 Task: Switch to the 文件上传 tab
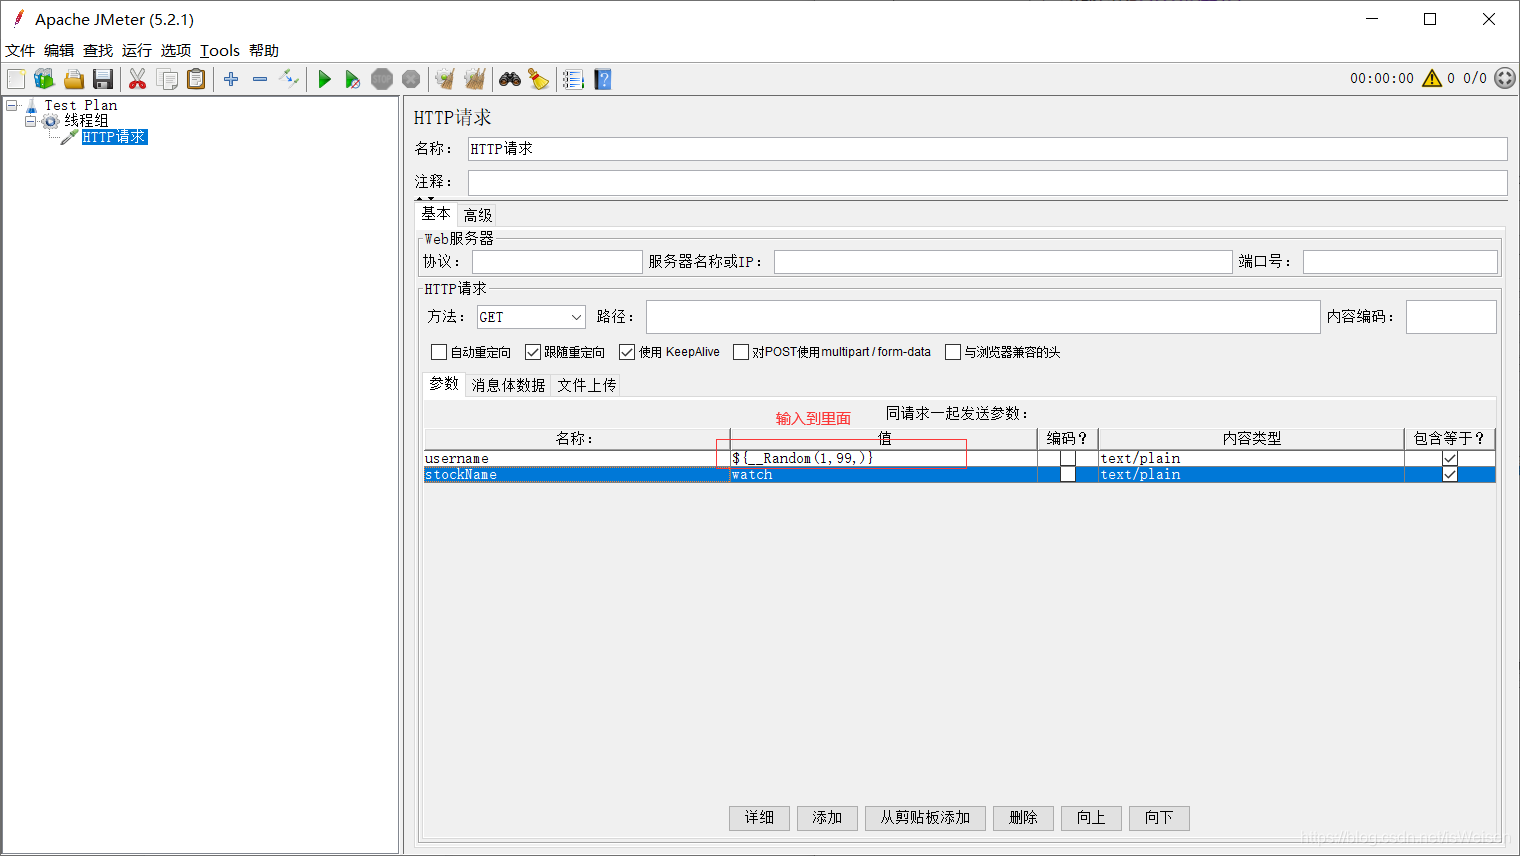tap(587, 385)
